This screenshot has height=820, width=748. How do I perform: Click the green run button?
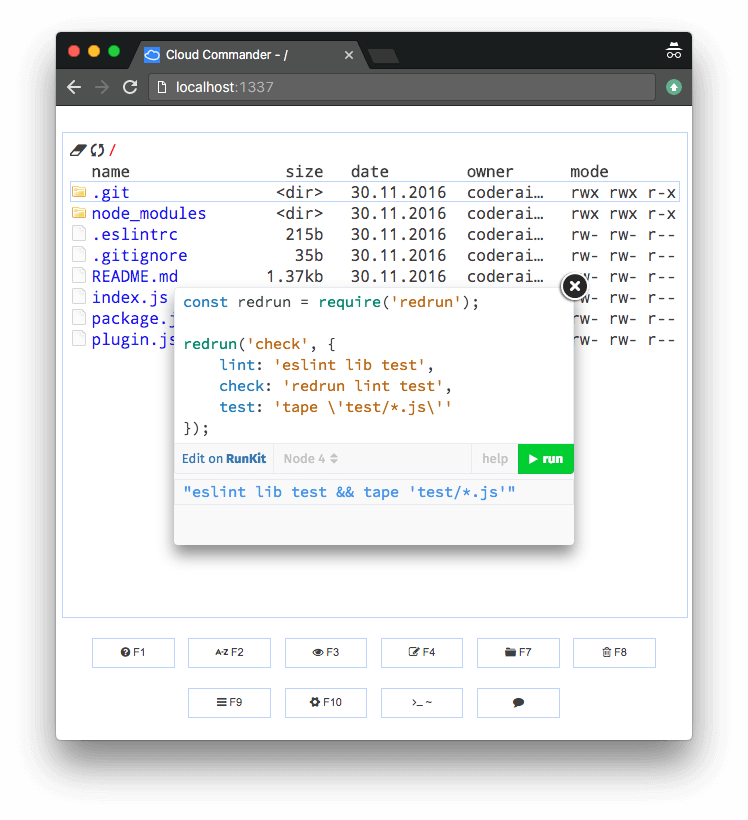point(546,459)
